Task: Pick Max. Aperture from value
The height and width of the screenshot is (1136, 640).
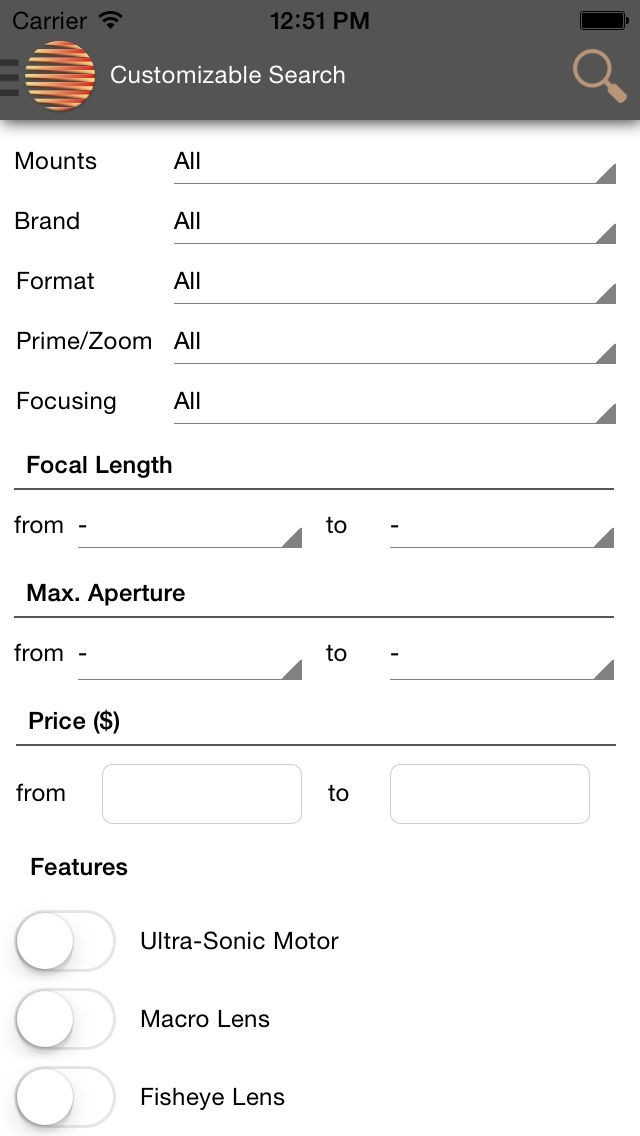Action: (190, 654)
